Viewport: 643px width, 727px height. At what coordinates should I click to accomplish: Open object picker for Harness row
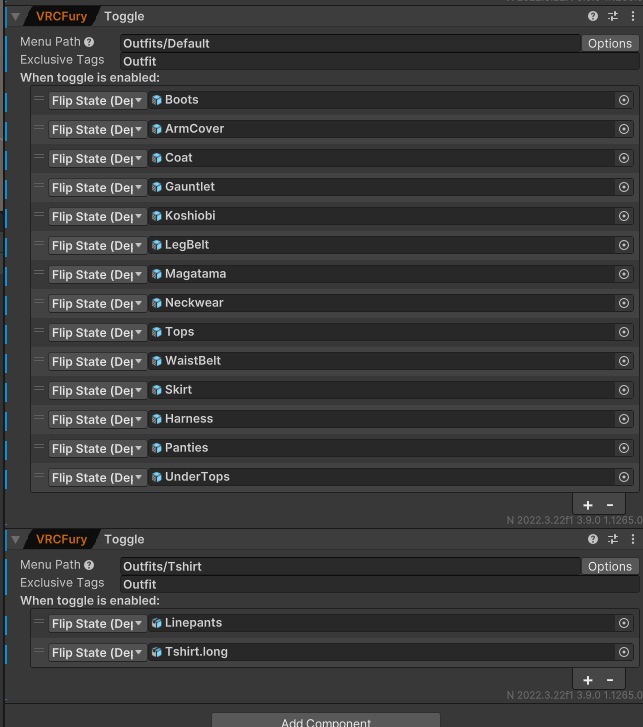[x=624, y=419]
